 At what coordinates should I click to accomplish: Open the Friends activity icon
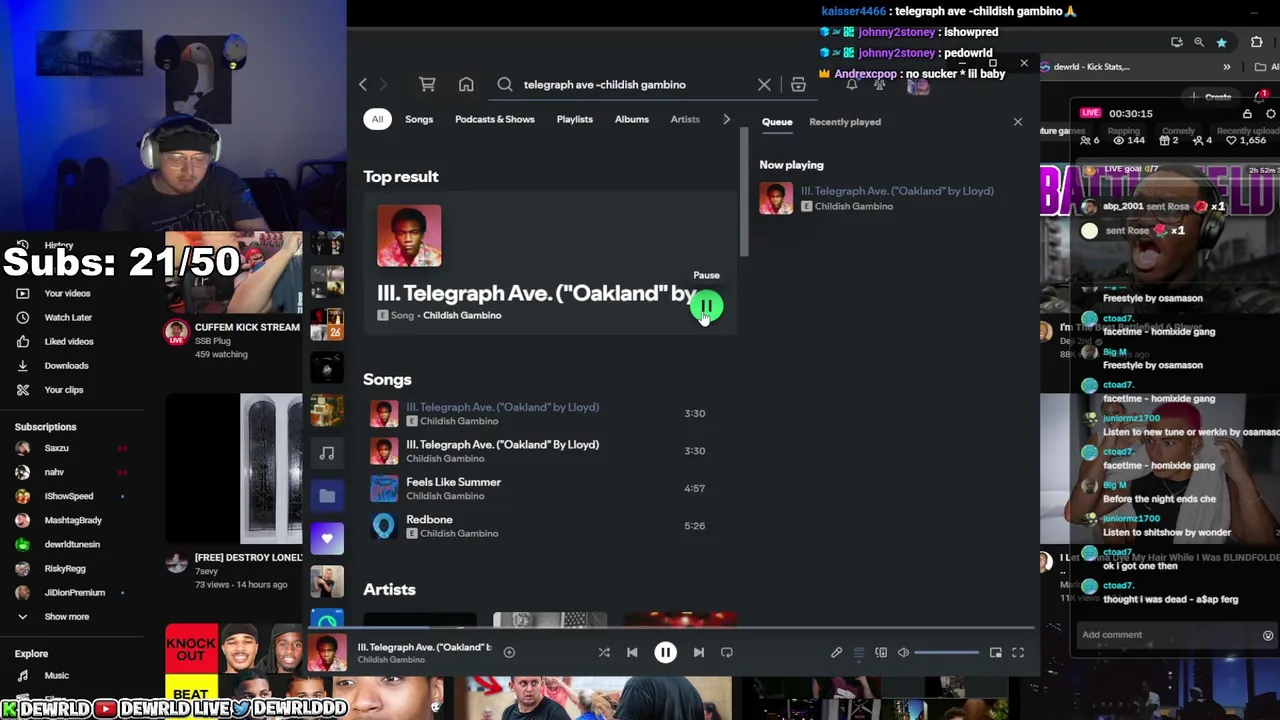click(x=880, y=85)
